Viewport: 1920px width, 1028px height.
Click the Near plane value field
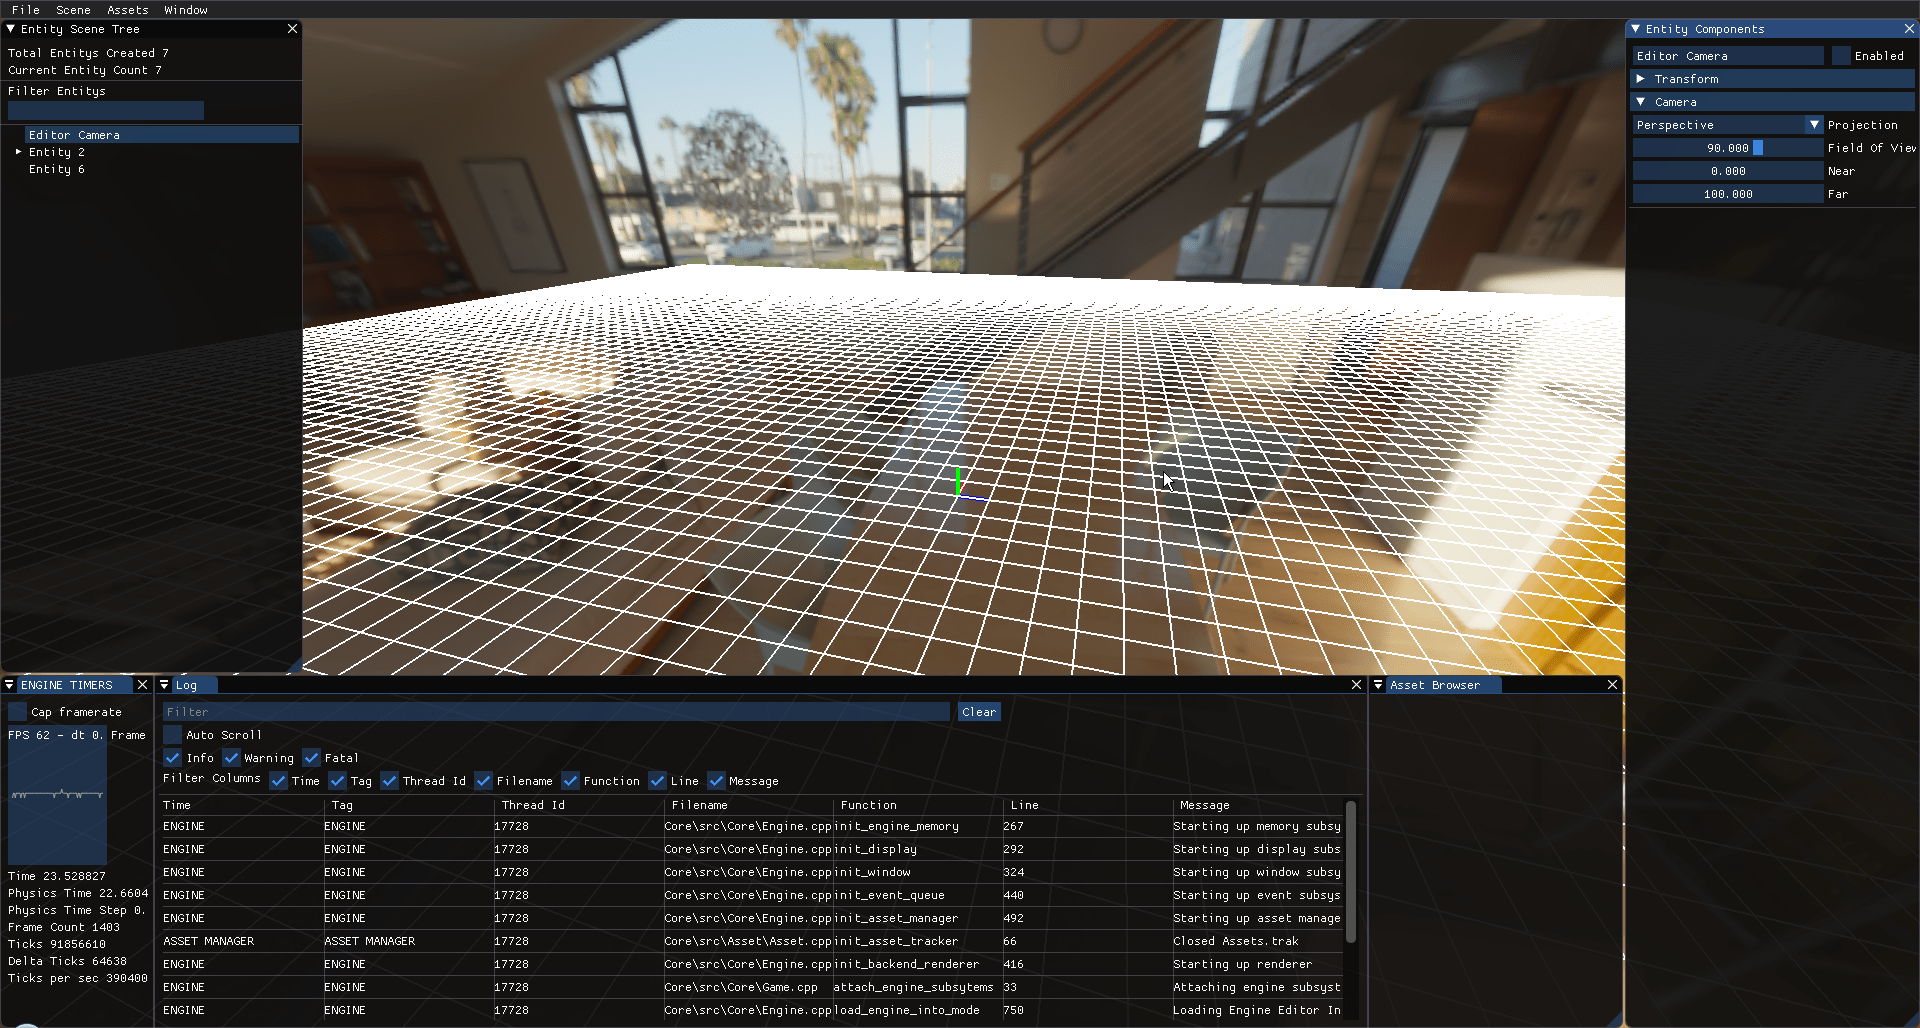[x=1728, y=171]
